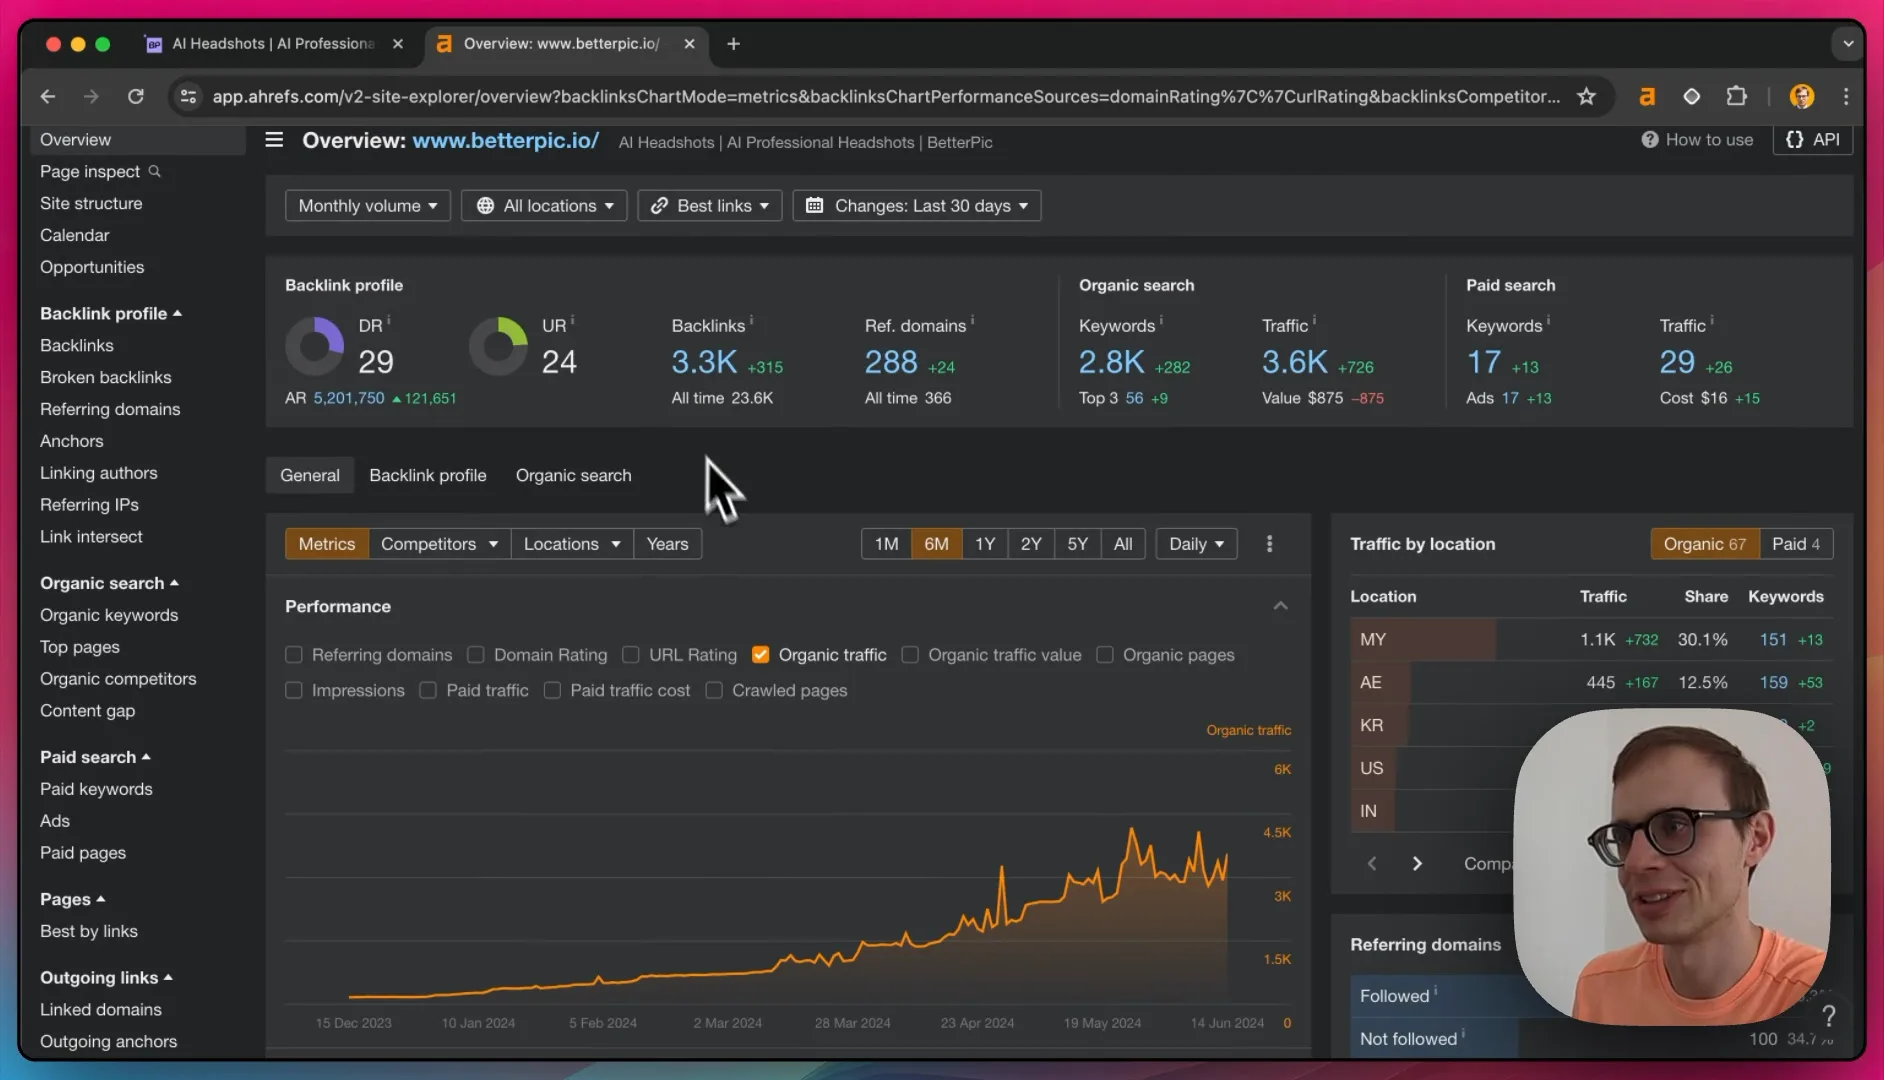Reload the page with the refresh icon
Viewport: 1884px width, 1080px height.
[136, 96]
